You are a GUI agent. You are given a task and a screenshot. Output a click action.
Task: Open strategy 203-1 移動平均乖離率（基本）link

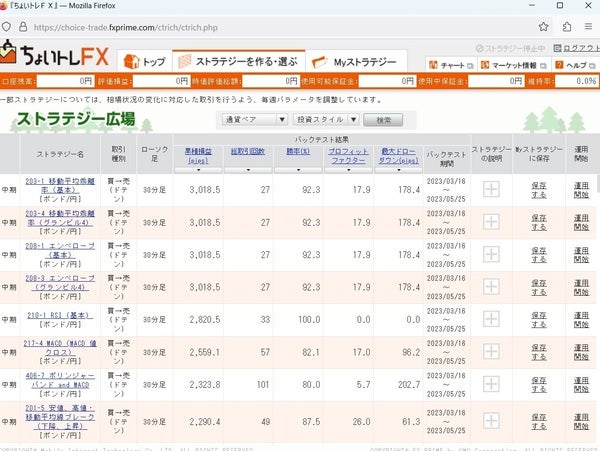60,186
